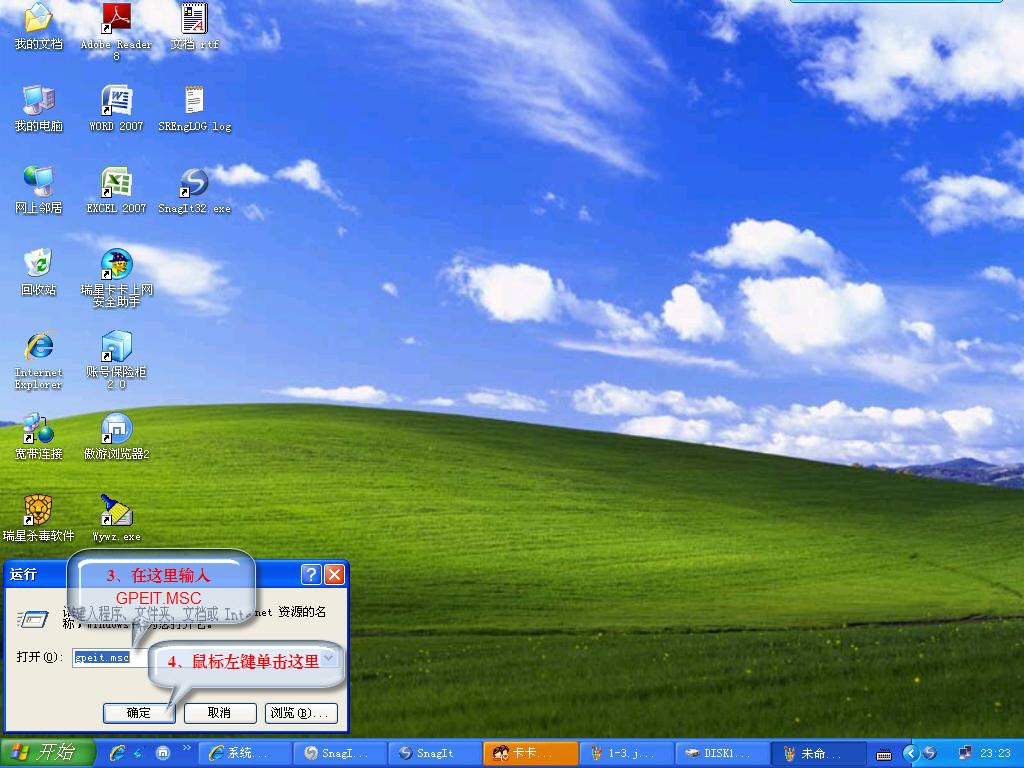Image resolution: width=1024 pixels, height=768 pixels.
Task: Switch to DISK1... taskbar window
Action: point(722,753)
